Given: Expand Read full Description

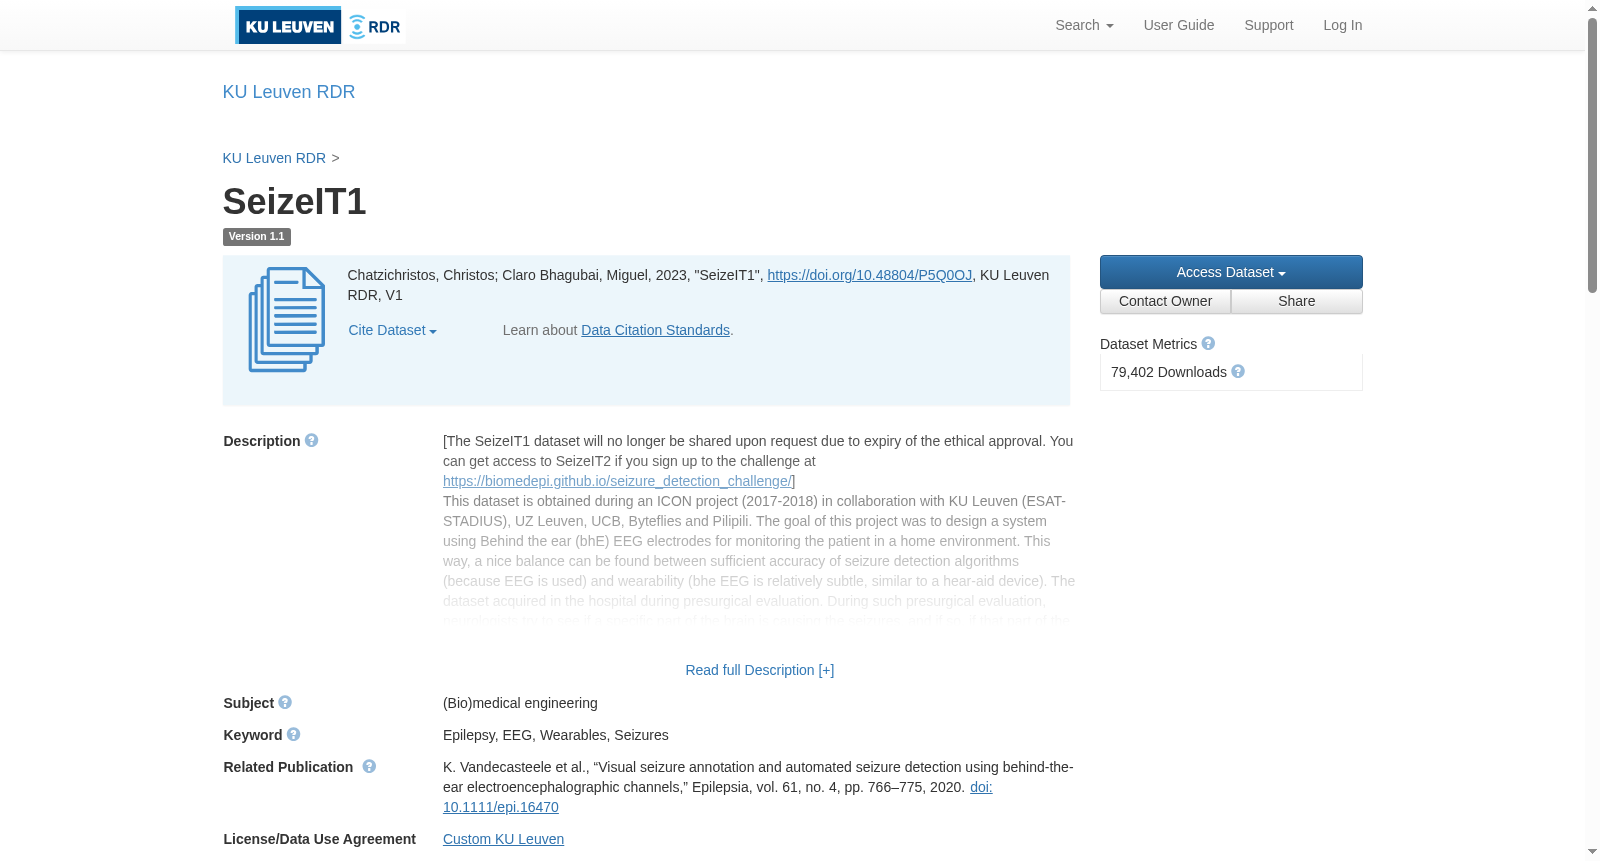Looking at the screenshot, I should tap(760, 670).
